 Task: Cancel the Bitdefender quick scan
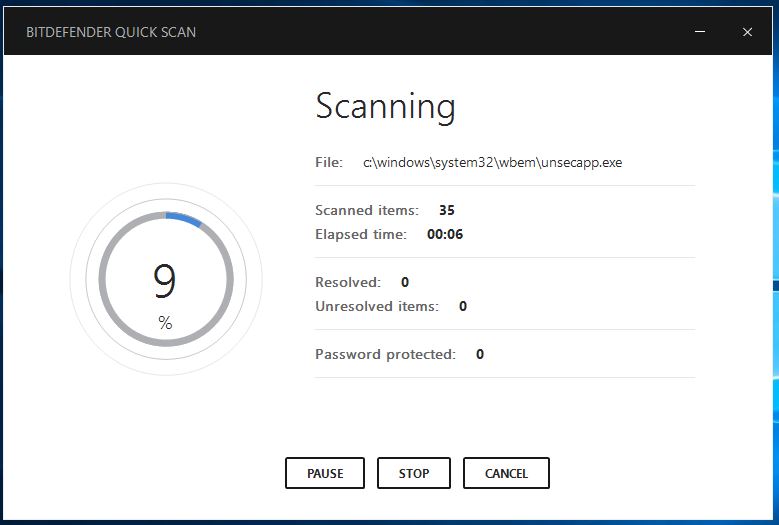click(506, 473)
